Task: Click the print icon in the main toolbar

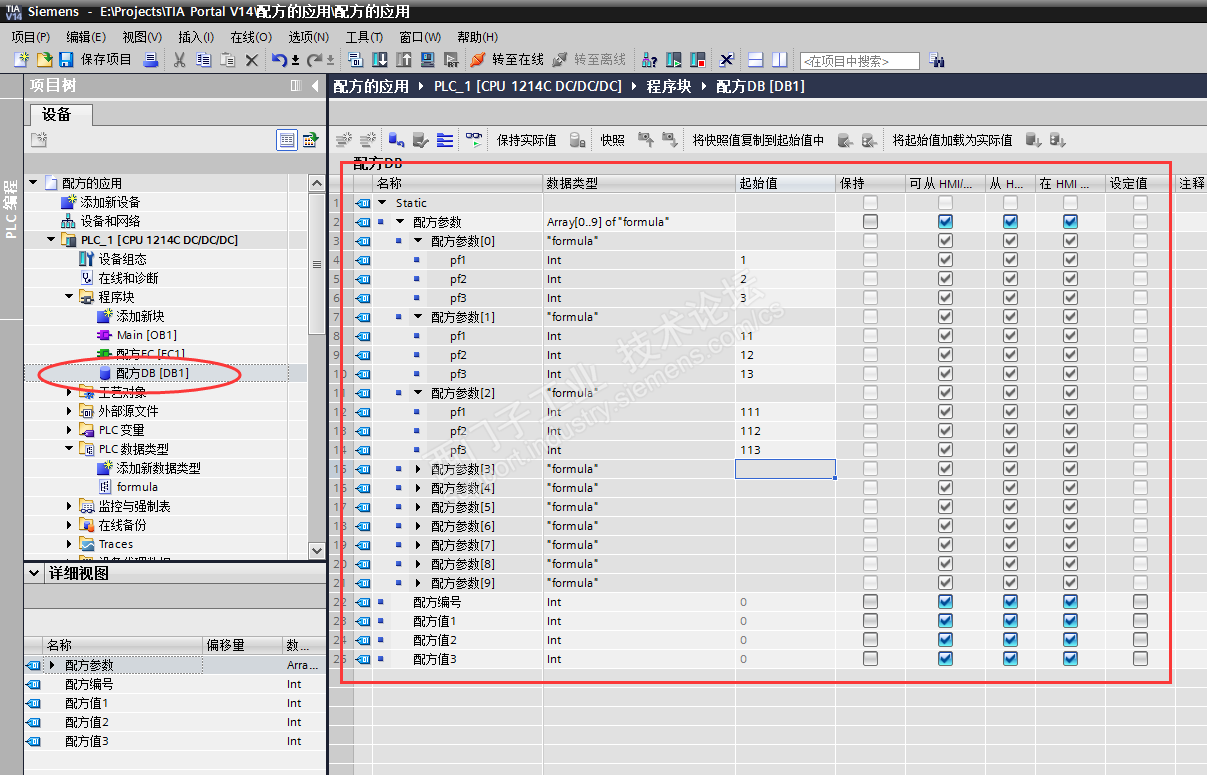Action: [x=151, y=60]
